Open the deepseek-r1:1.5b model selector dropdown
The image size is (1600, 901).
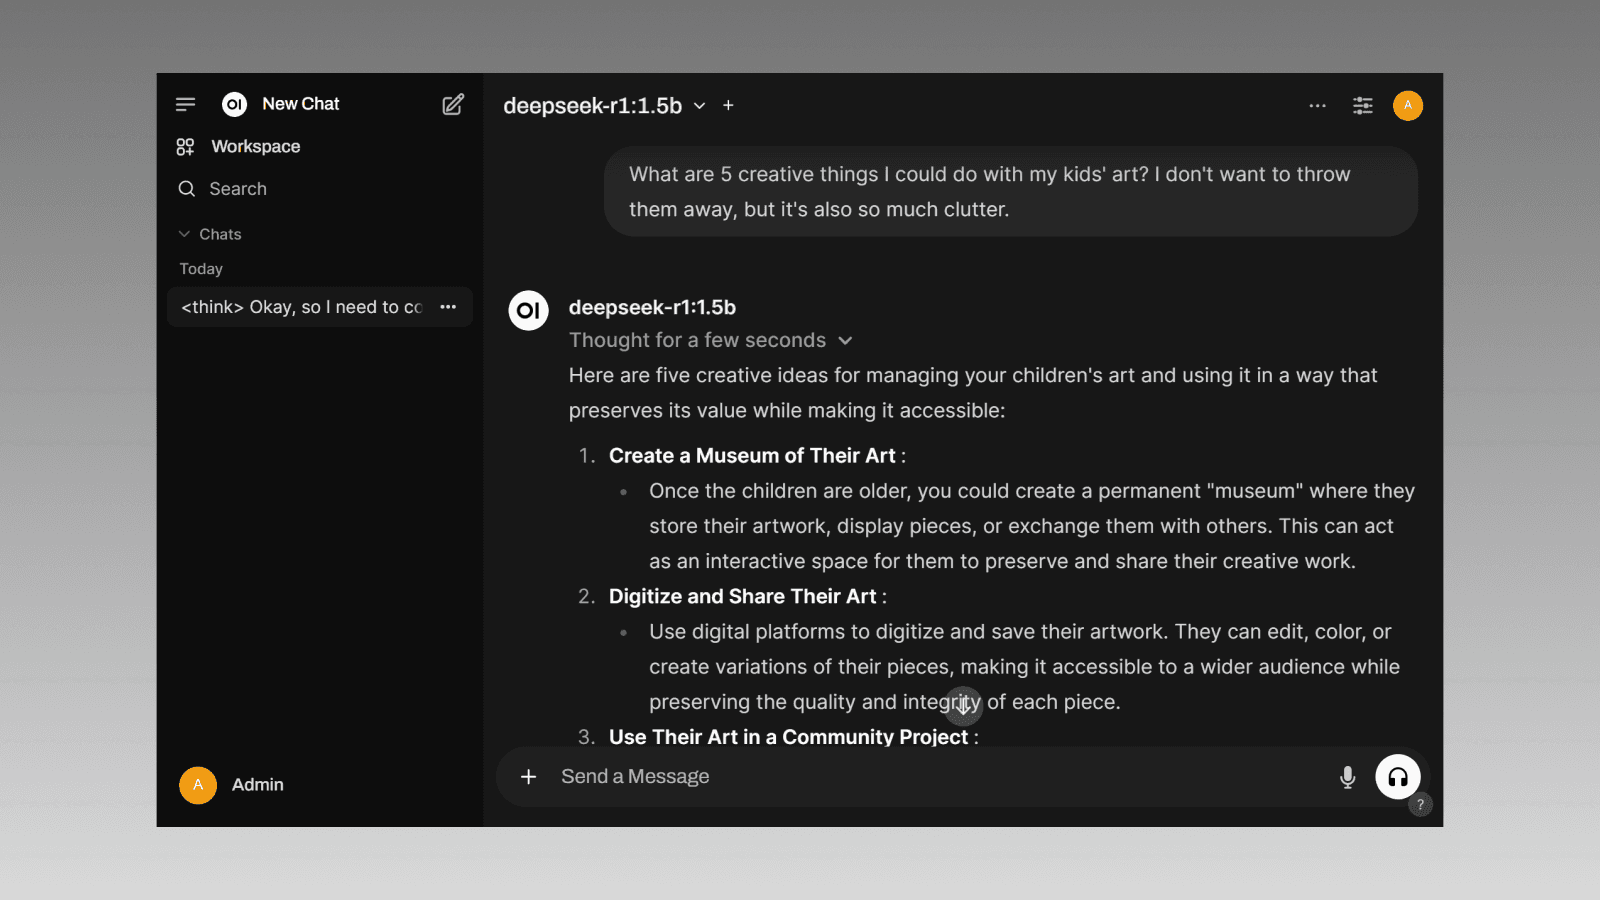coord(604,106)
